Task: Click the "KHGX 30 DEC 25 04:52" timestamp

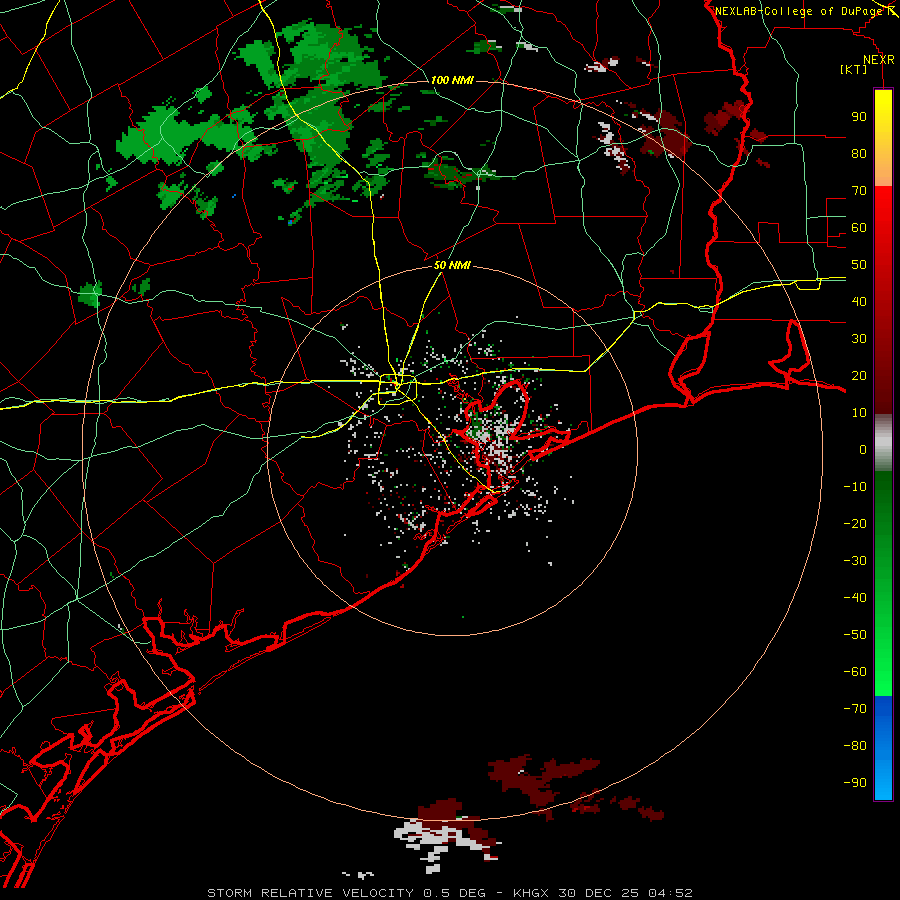Action: tap(603, 893)
